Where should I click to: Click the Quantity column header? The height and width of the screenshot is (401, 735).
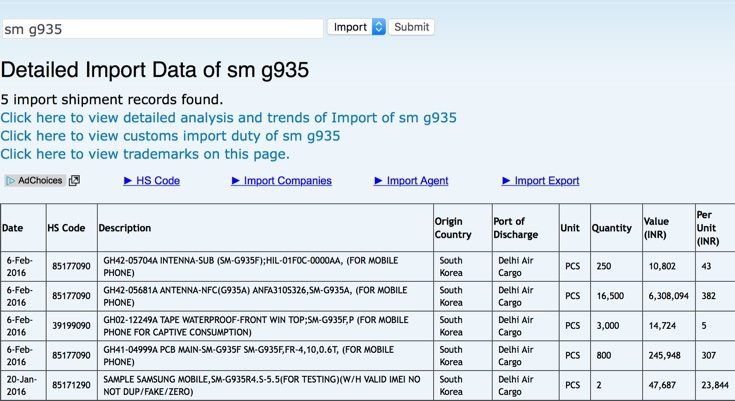point(616,227)
